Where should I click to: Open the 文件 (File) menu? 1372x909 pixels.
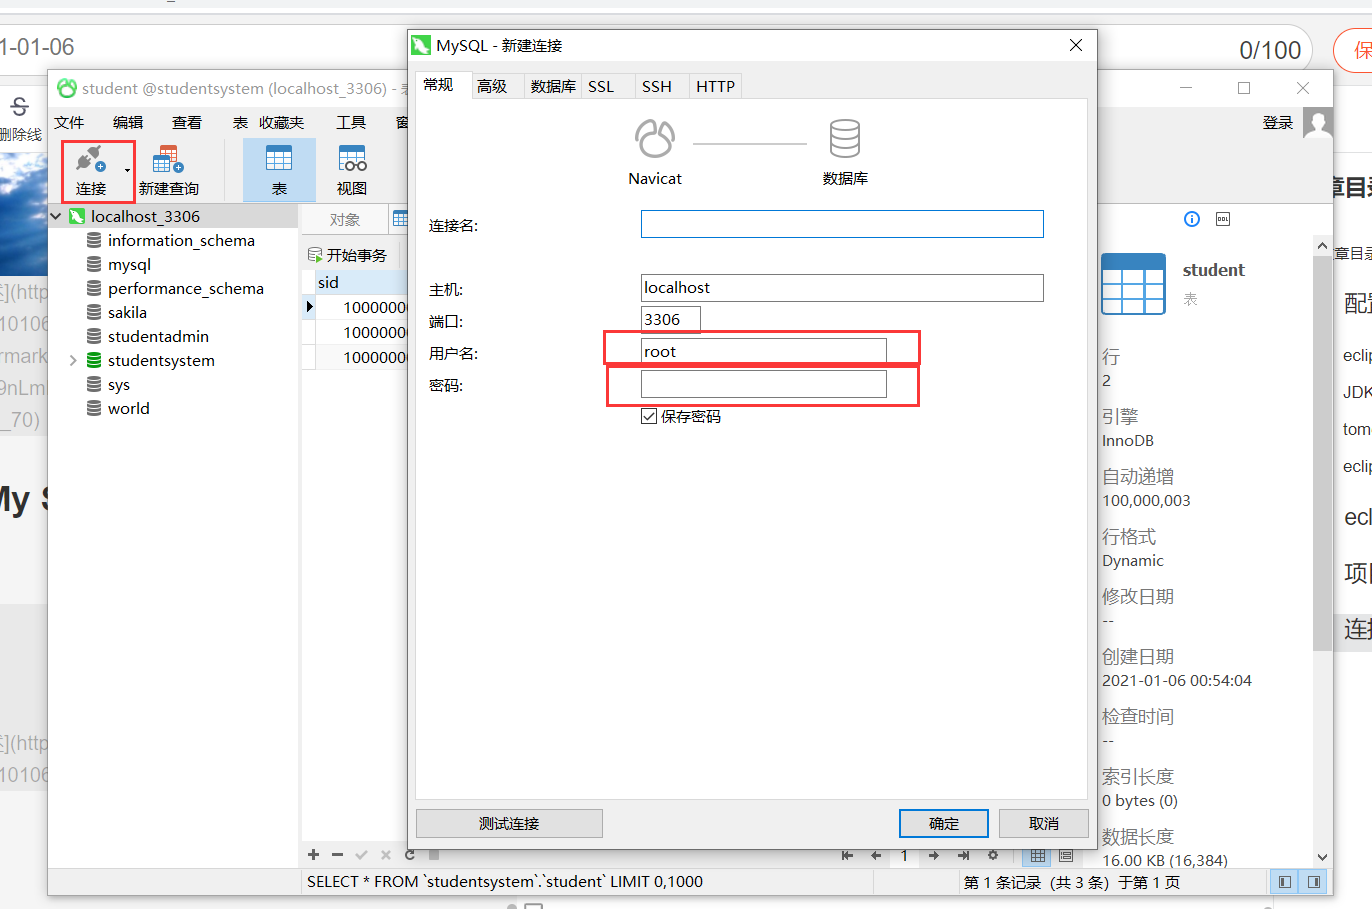[70, 122]
